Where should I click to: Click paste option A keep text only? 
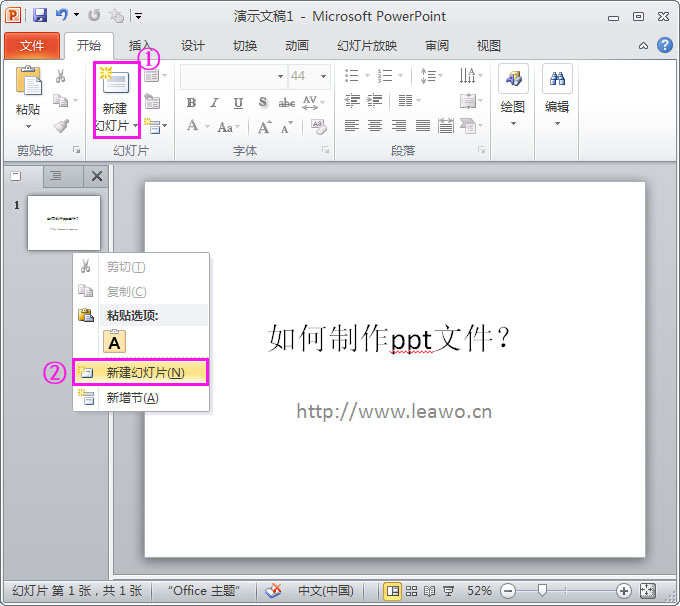114,342
